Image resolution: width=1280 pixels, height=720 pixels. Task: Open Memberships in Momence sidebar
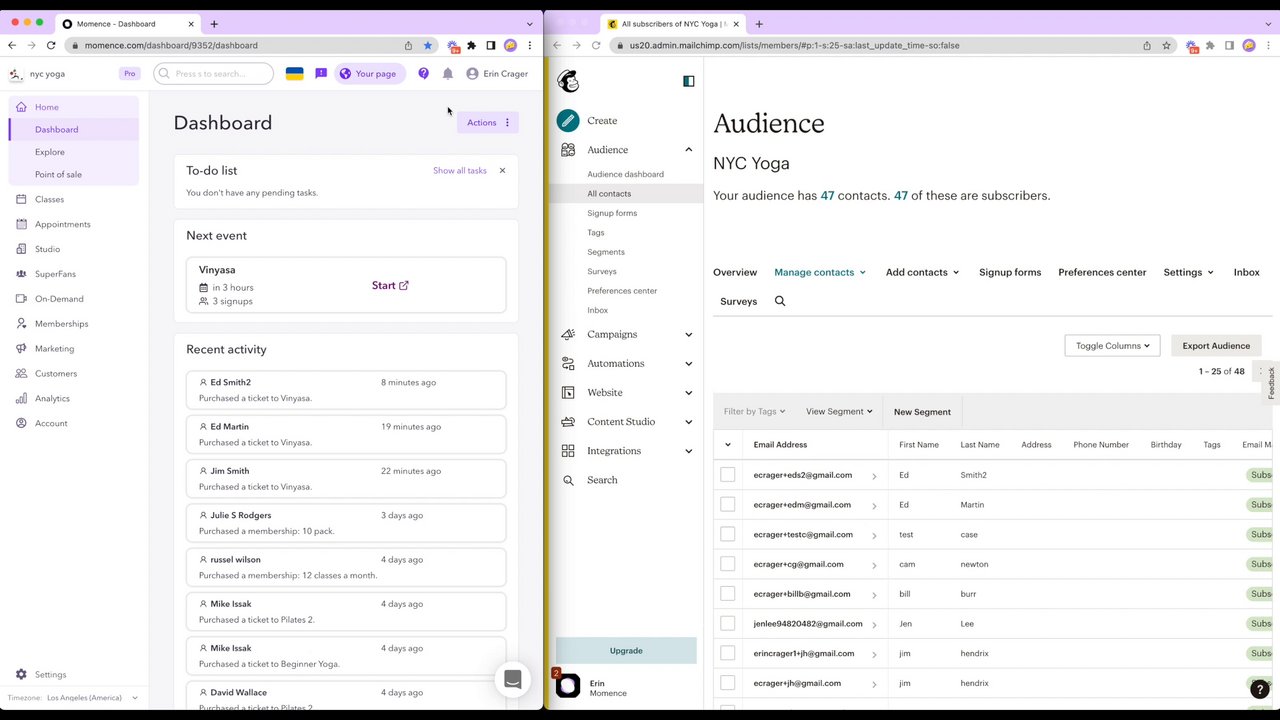(x=61, y=324)
